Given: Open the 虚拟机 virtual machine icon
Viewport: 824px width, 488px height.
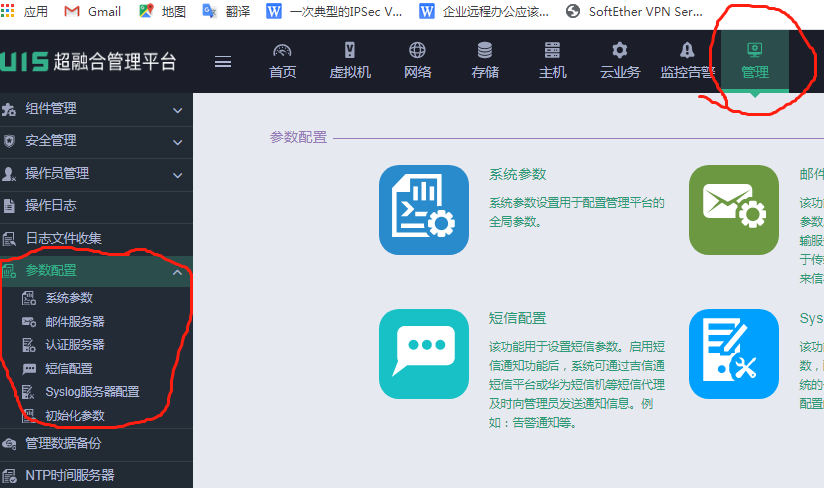Looking at the screenshot, I should click(349, 50).
